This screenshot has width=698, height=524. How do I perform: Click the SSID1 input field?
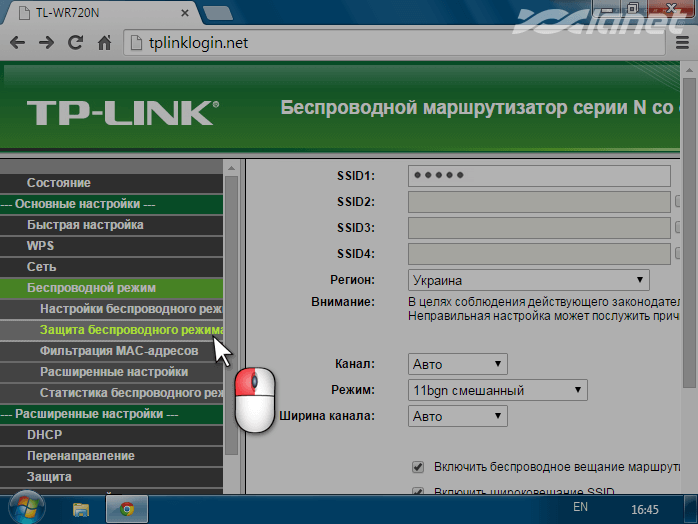tap(538, 176)
